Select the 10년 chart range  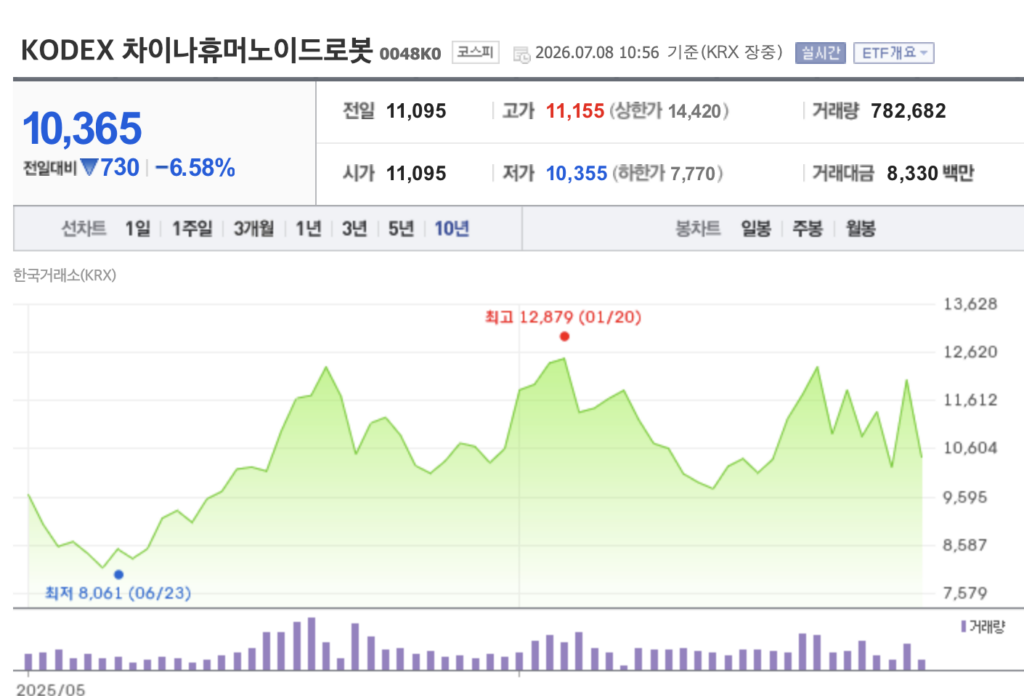click(x=452, y=229)
